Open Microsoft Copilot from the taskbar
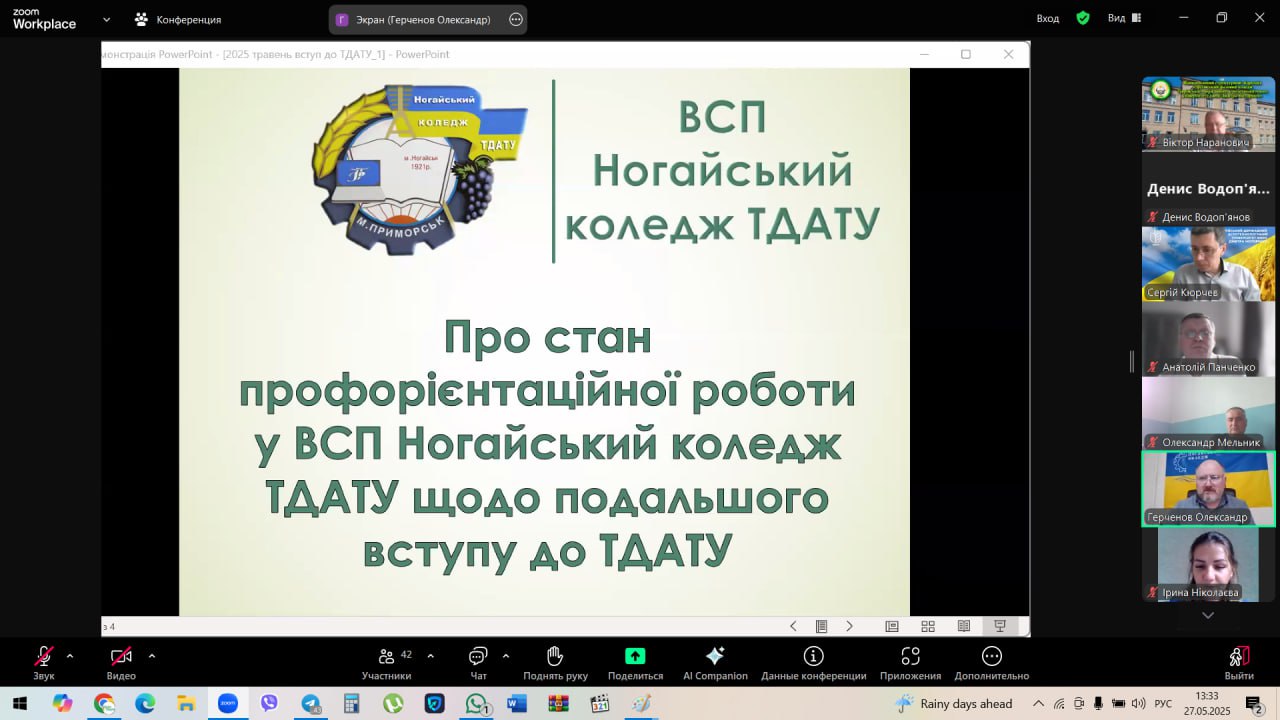This screenshot has width=1280, height=720. 63,703
